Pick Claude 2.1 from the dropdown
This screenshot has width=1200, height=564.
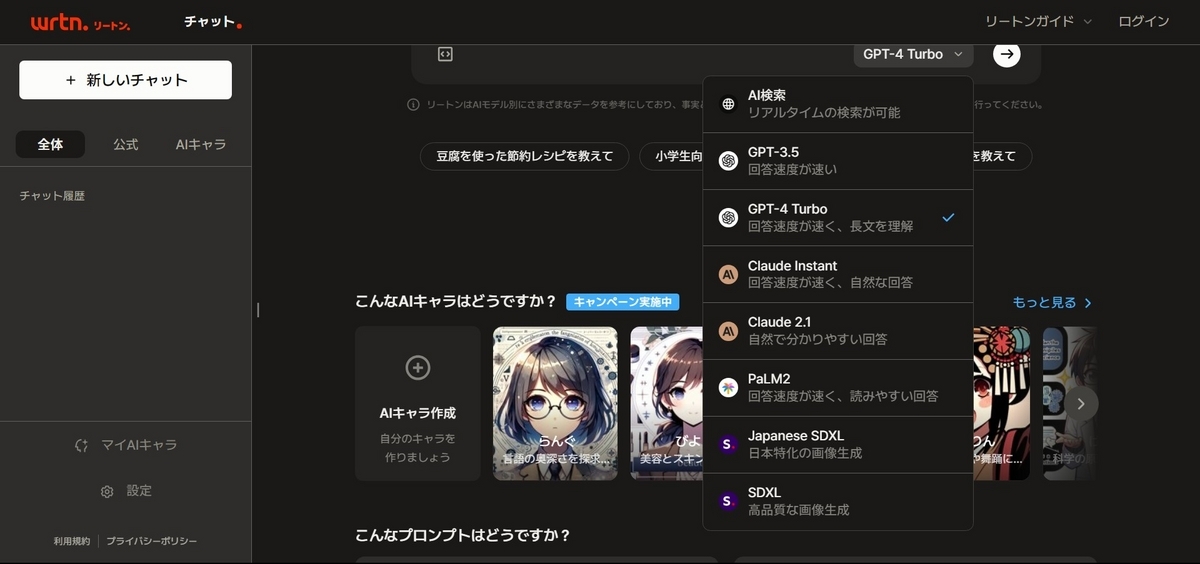tap(838, 331)
